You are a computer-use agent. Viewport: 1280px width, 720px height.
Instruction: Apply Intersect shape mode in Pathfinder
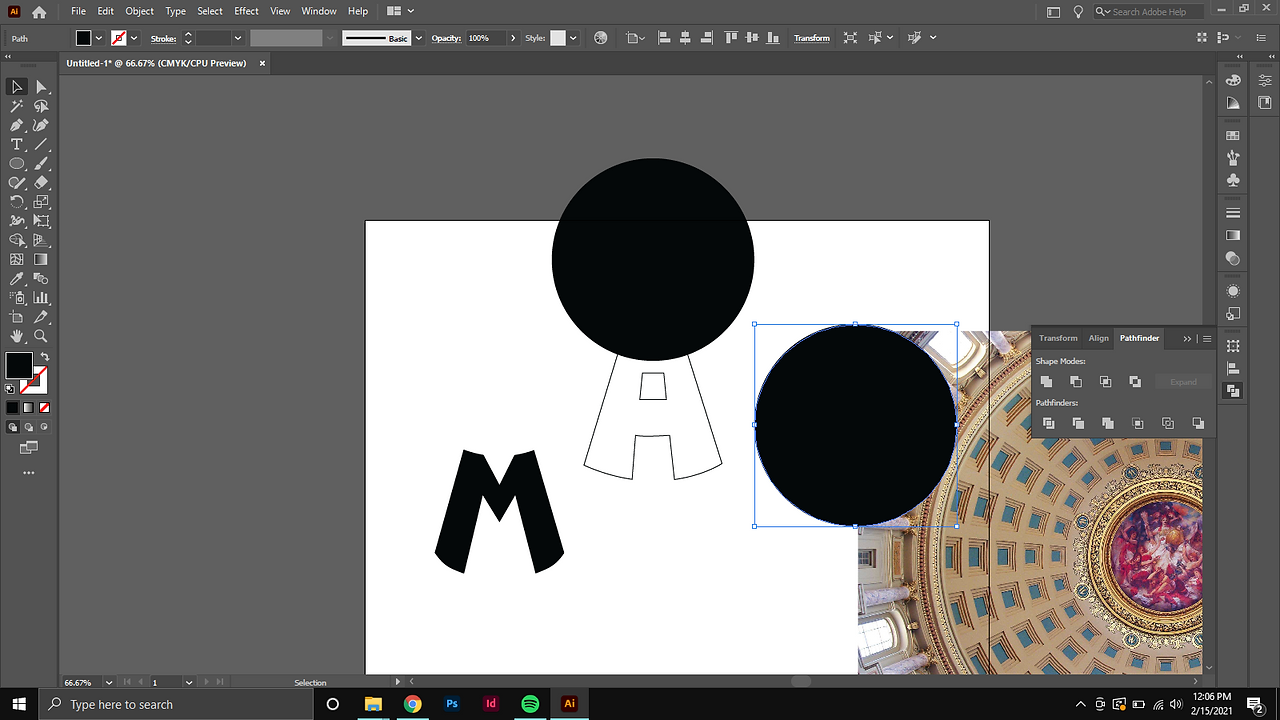point(1105,382)
